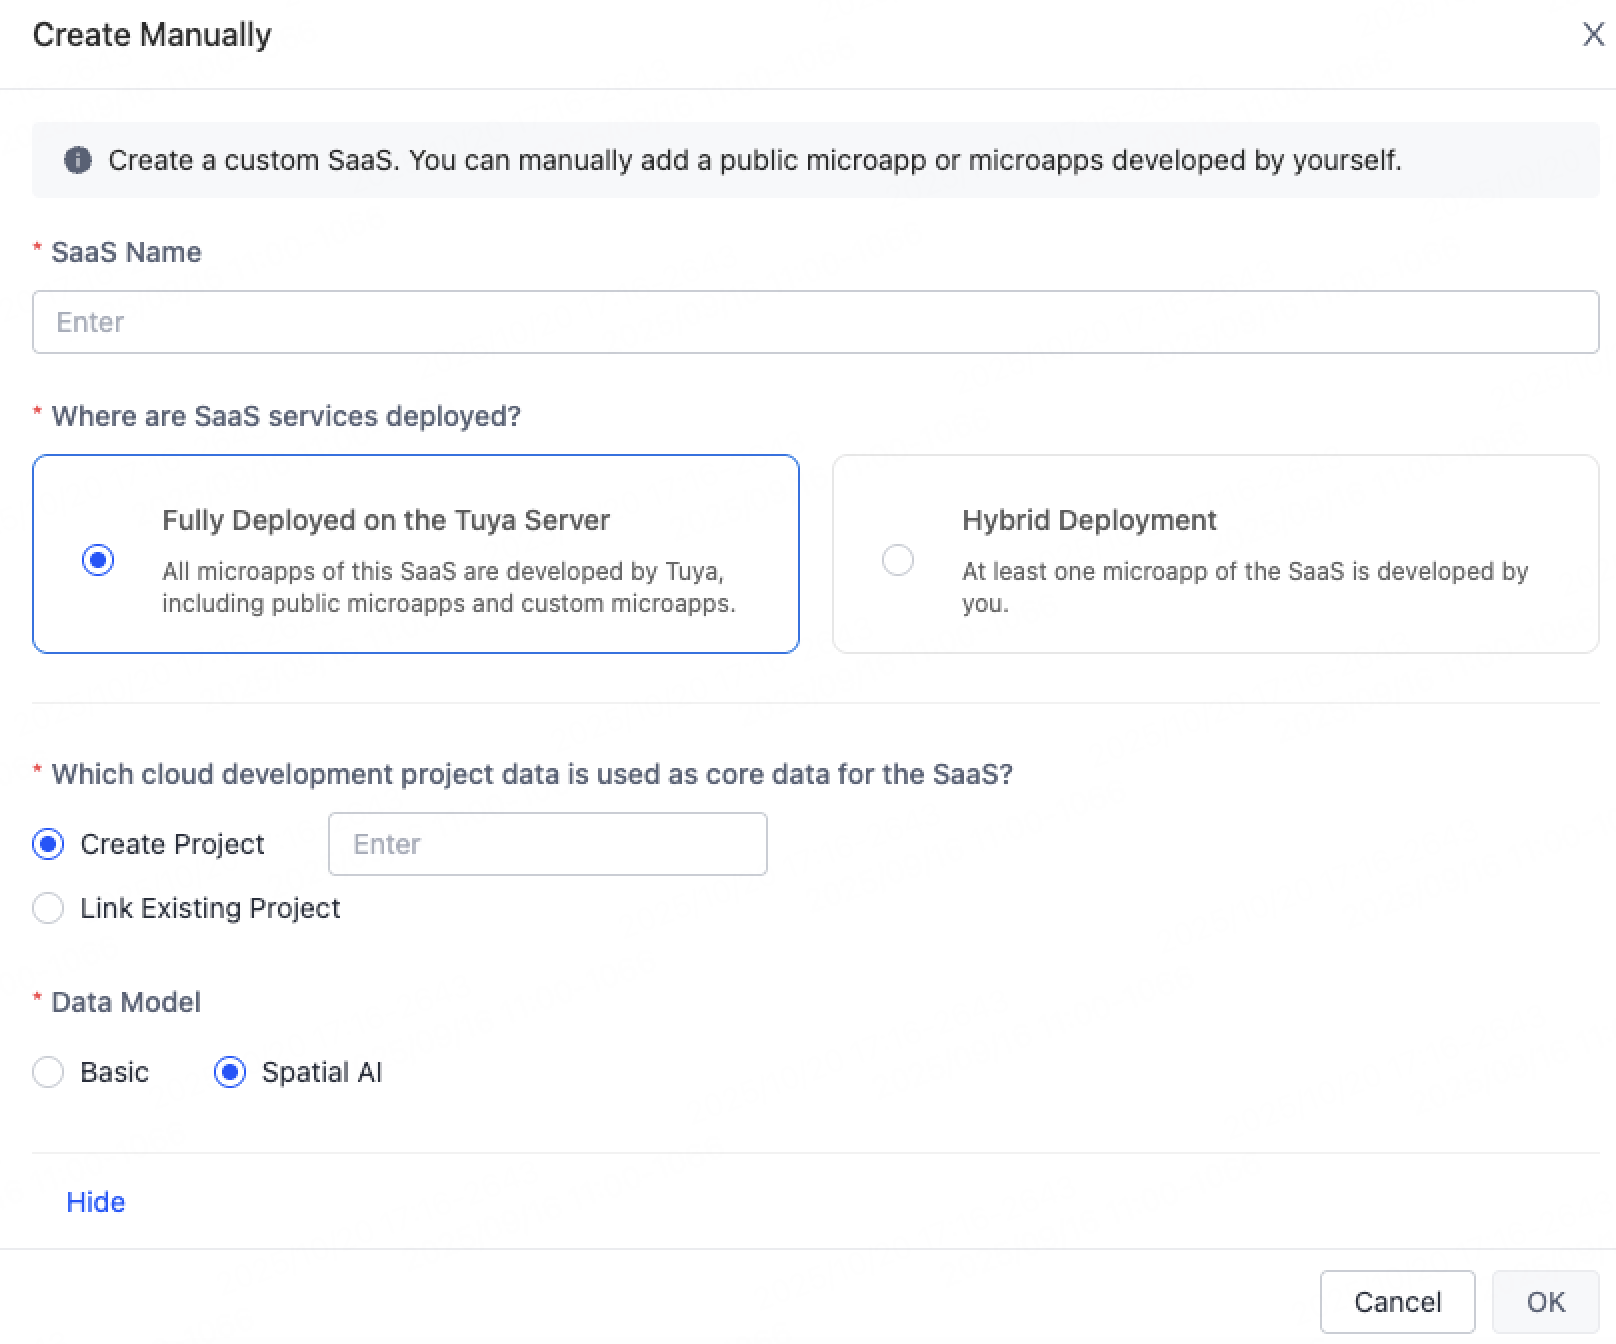Click Cancel to dismiss the dialog
1616x1344 pixels.
[x=1397, y=1301]
